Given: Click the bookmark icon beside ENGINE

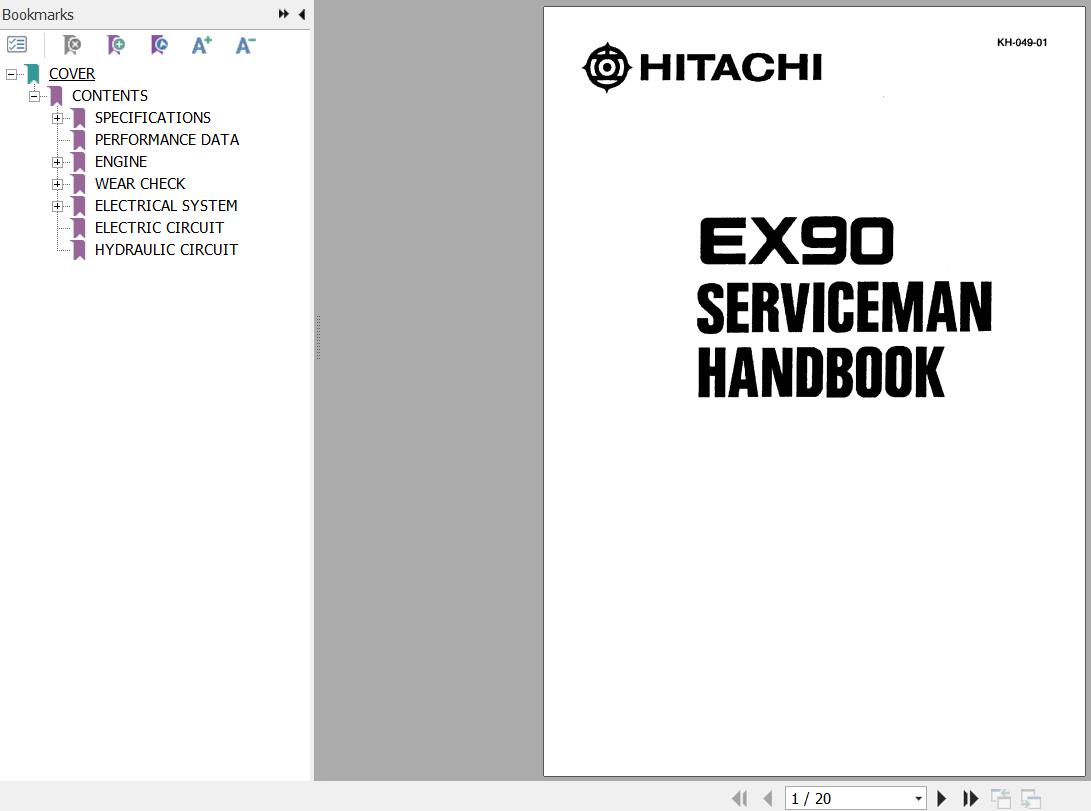Looking at the screenshot, I should tap(79, 162).
